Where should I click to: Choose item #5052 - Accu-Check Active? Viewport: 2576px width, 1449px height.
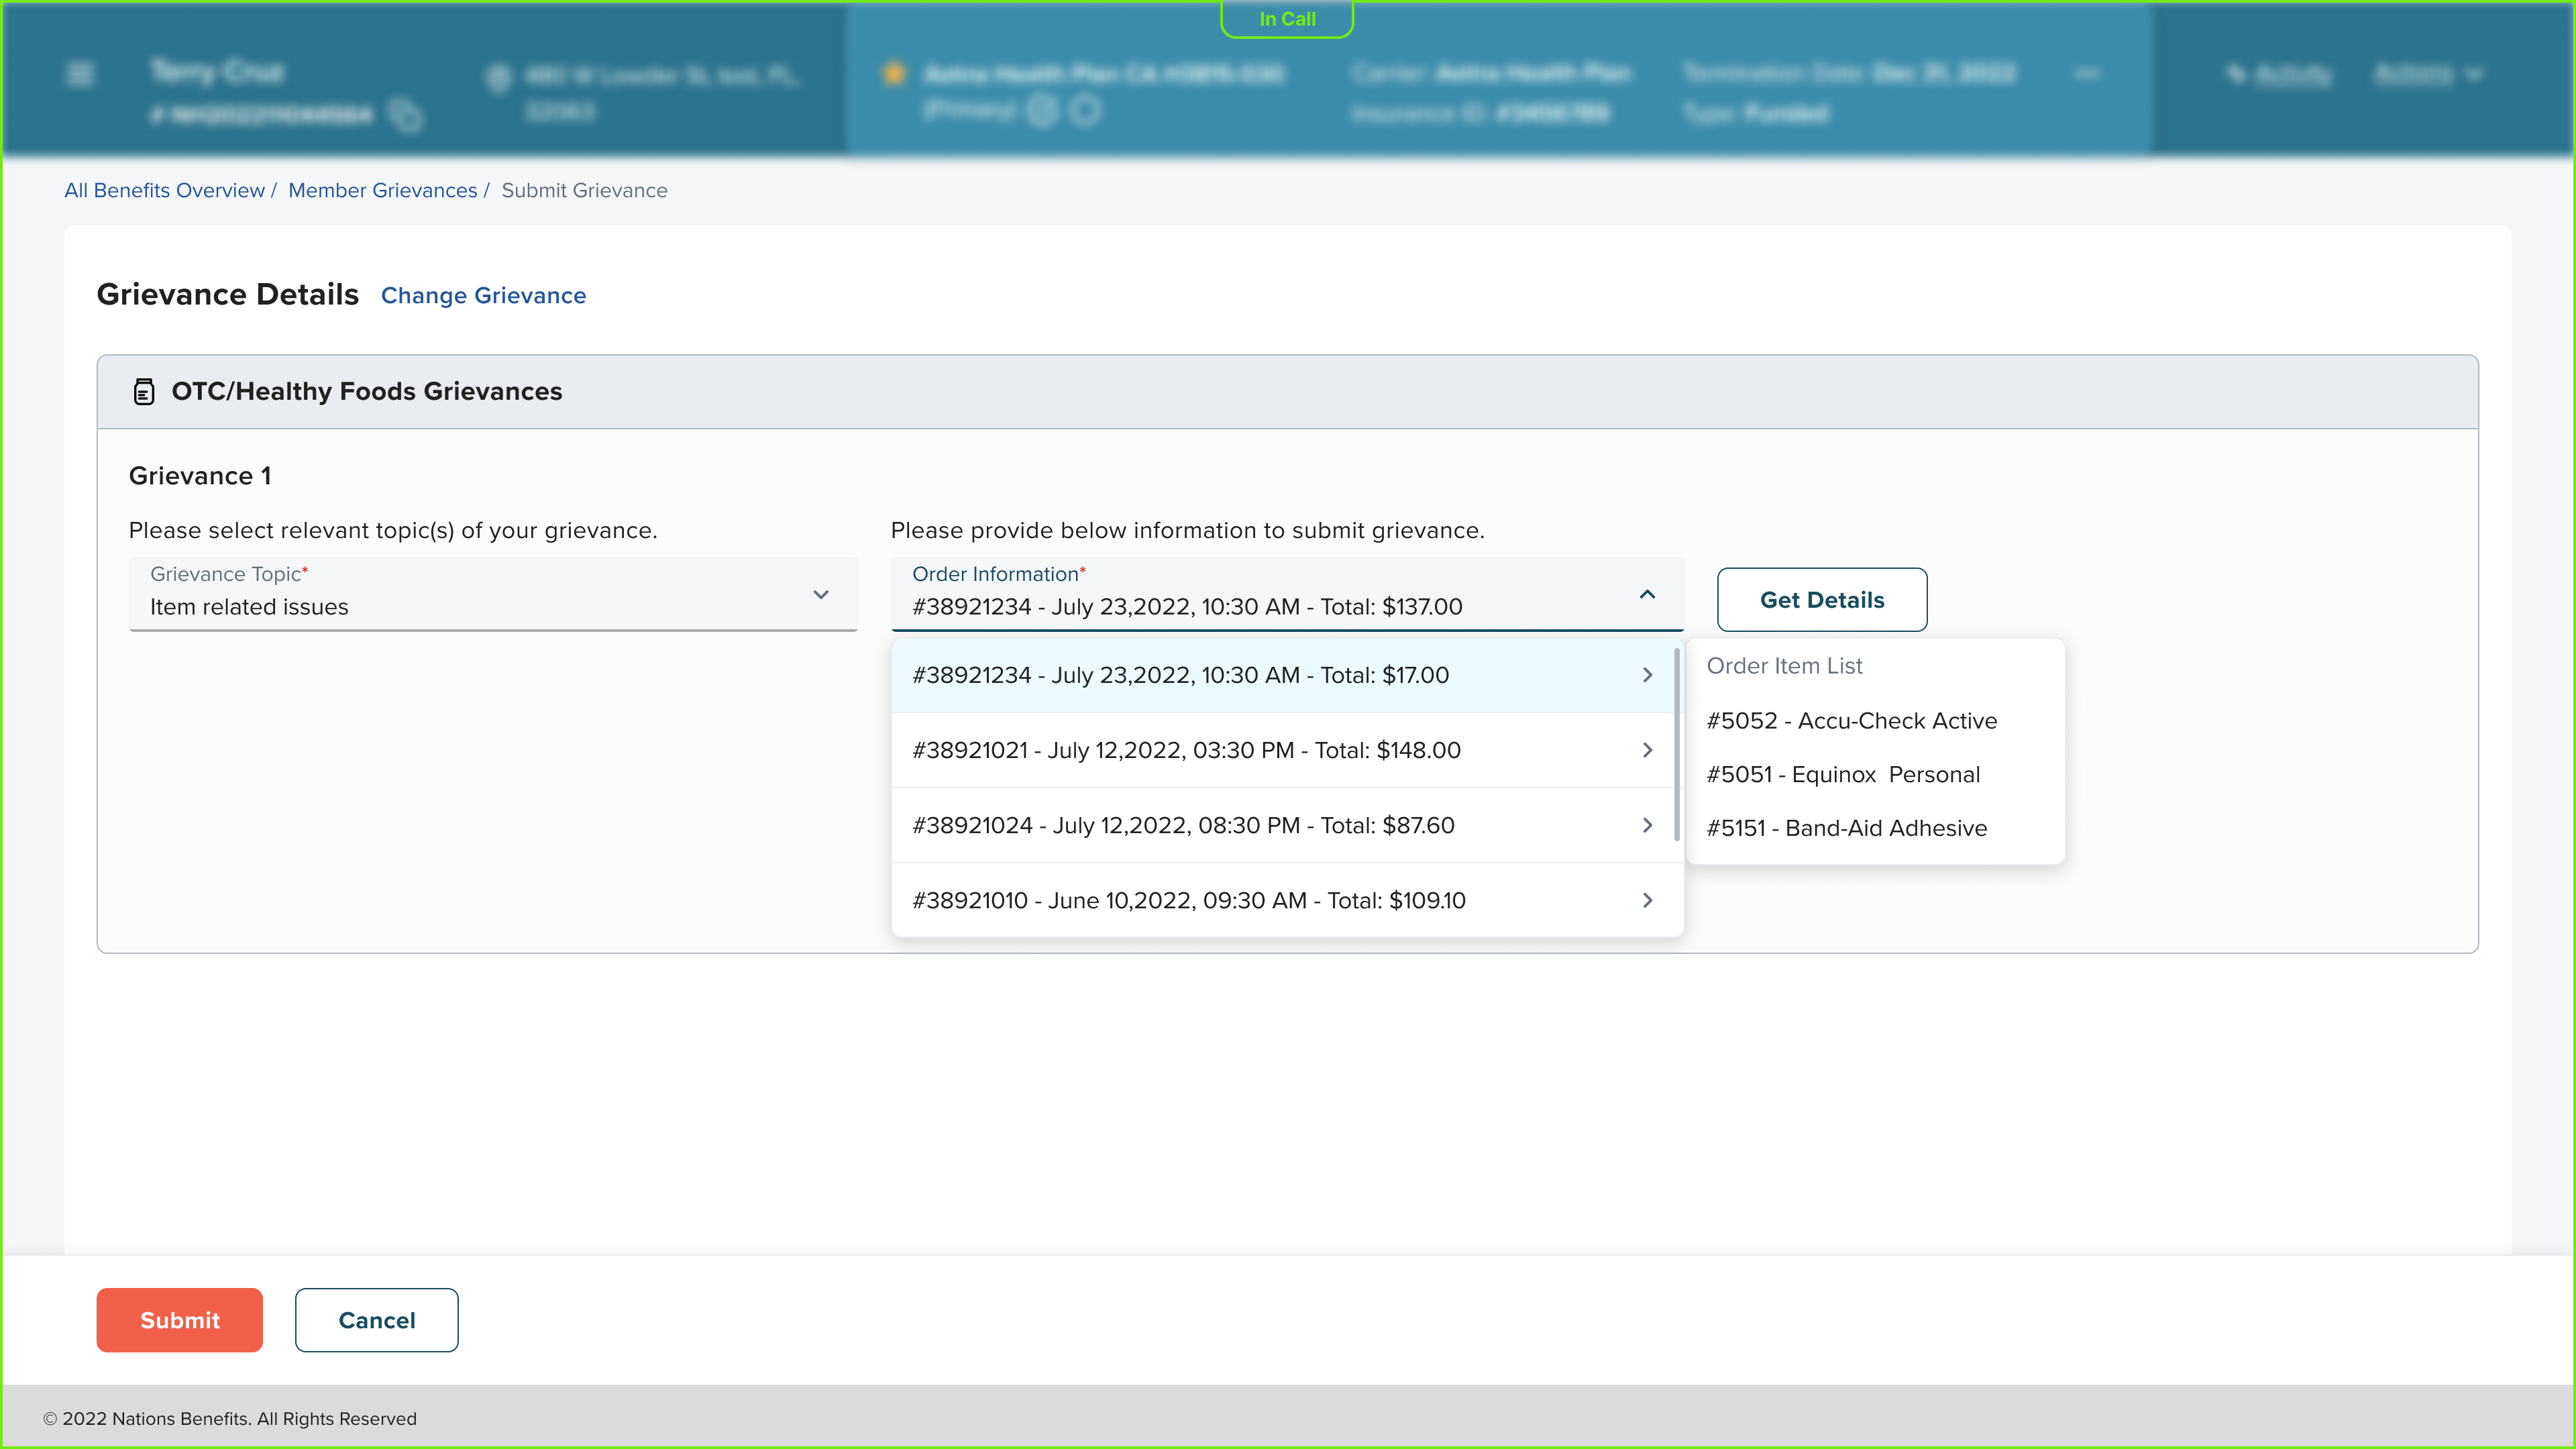coord(1851,721)
